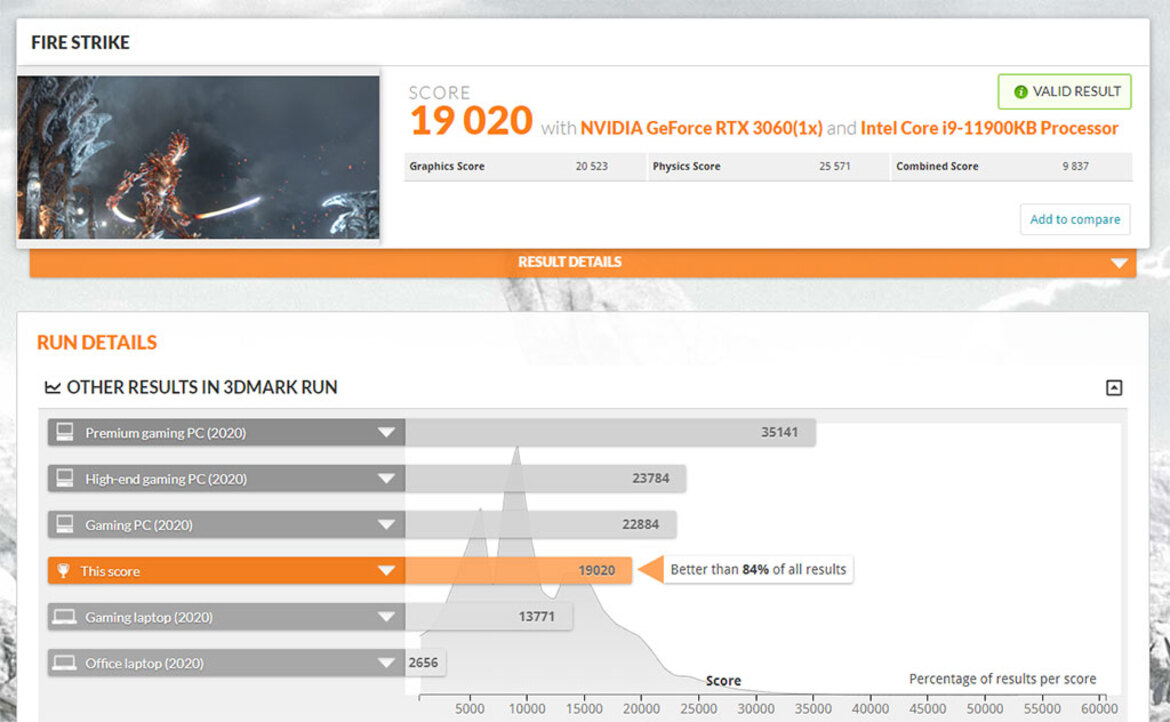Image resolution: width=1170 pixels, height=722 pixels.
Task: Add this result to compare
Action: pos(1074,219)
